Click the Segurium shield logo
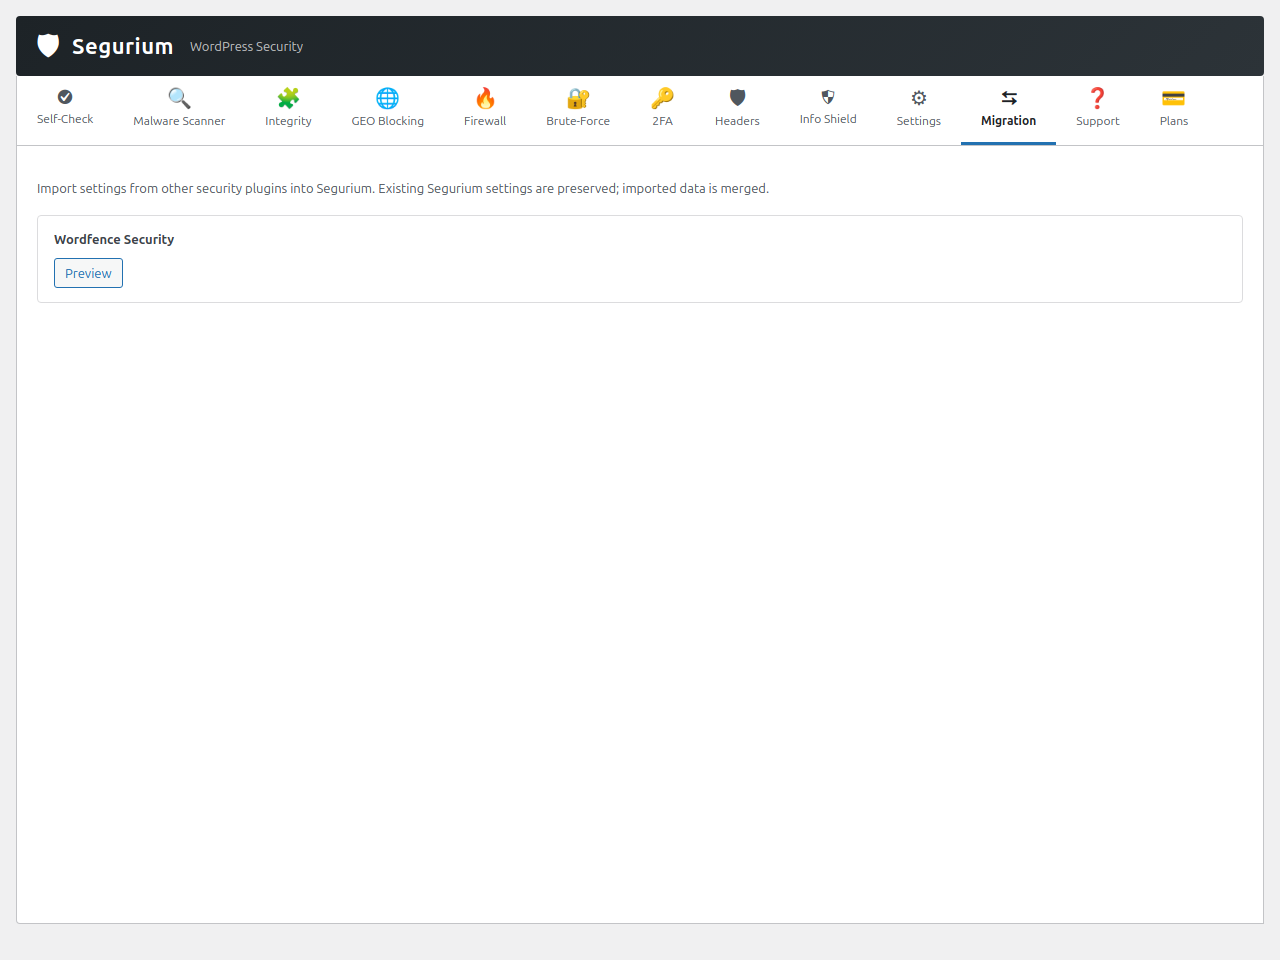Viewport: 1280px width, 960px height. point(48,46)
